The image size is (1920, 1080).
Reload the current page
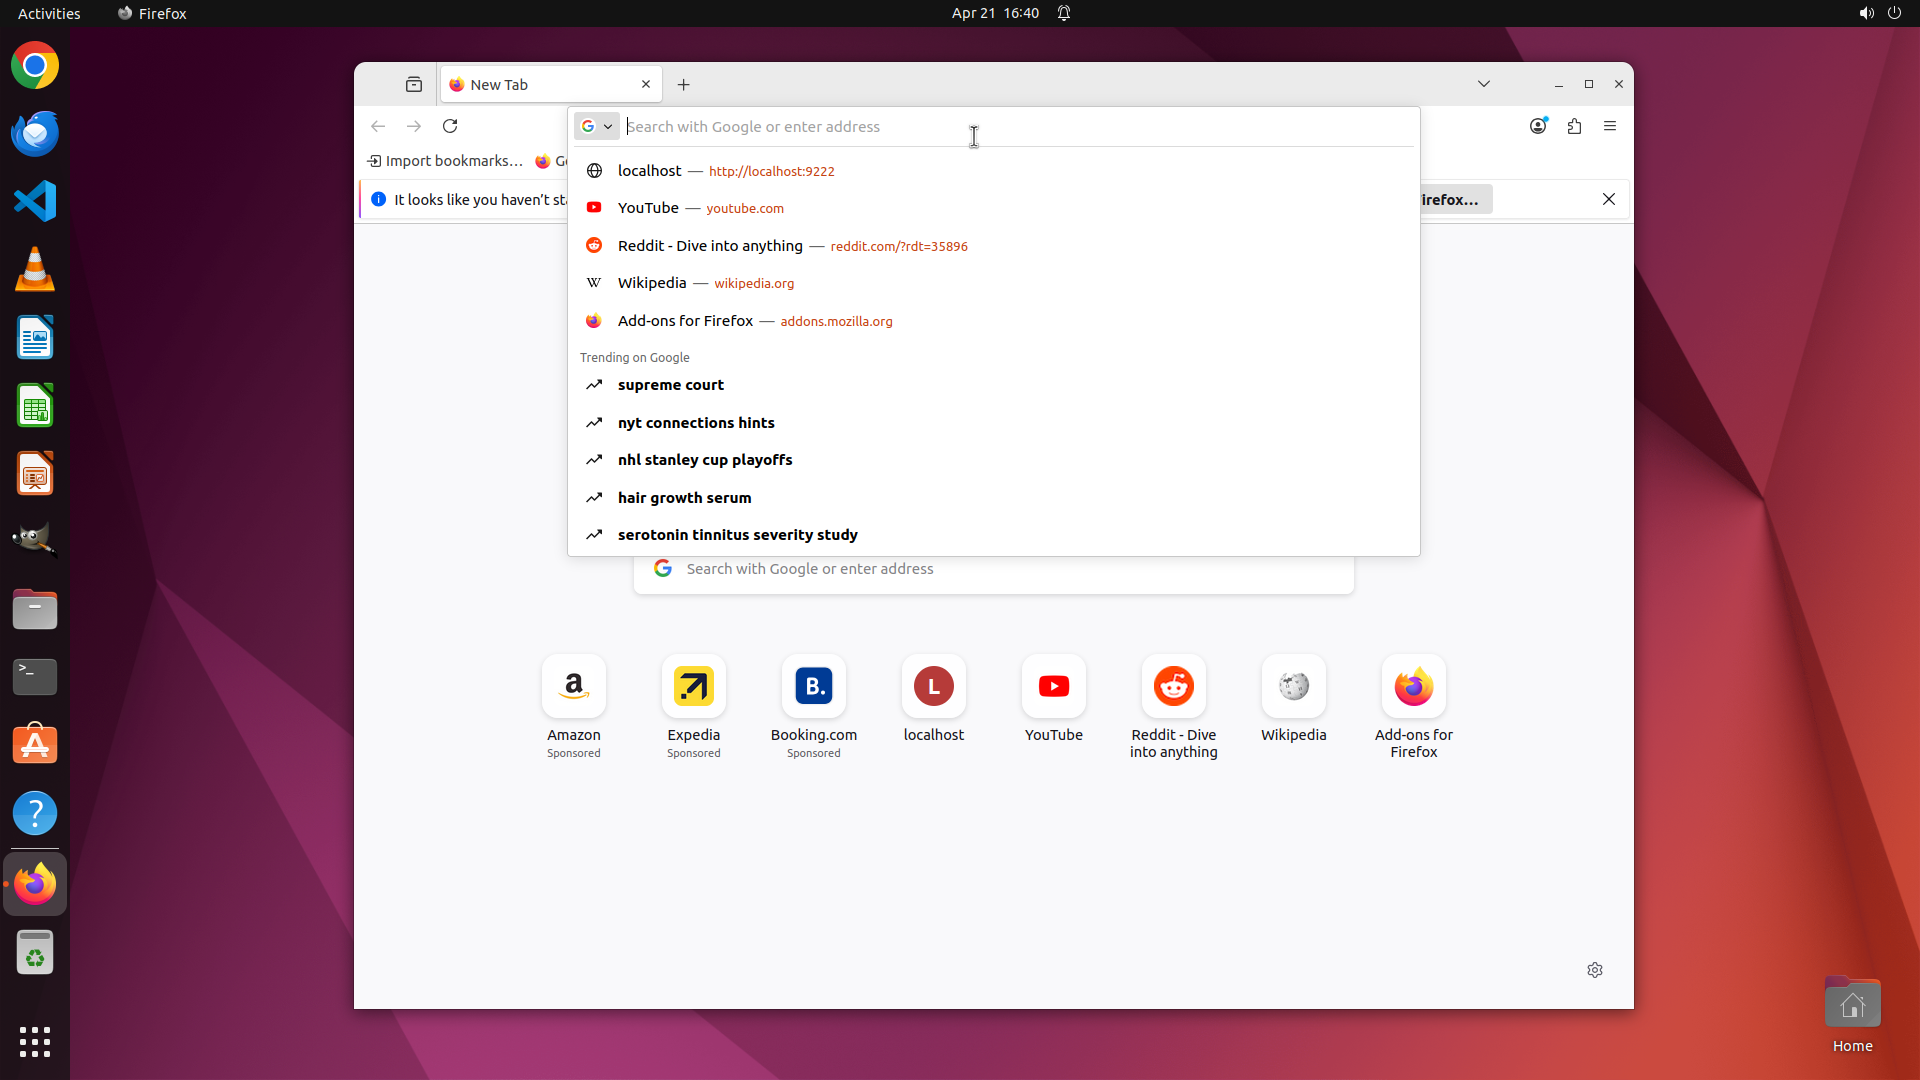tap(450, 126)
